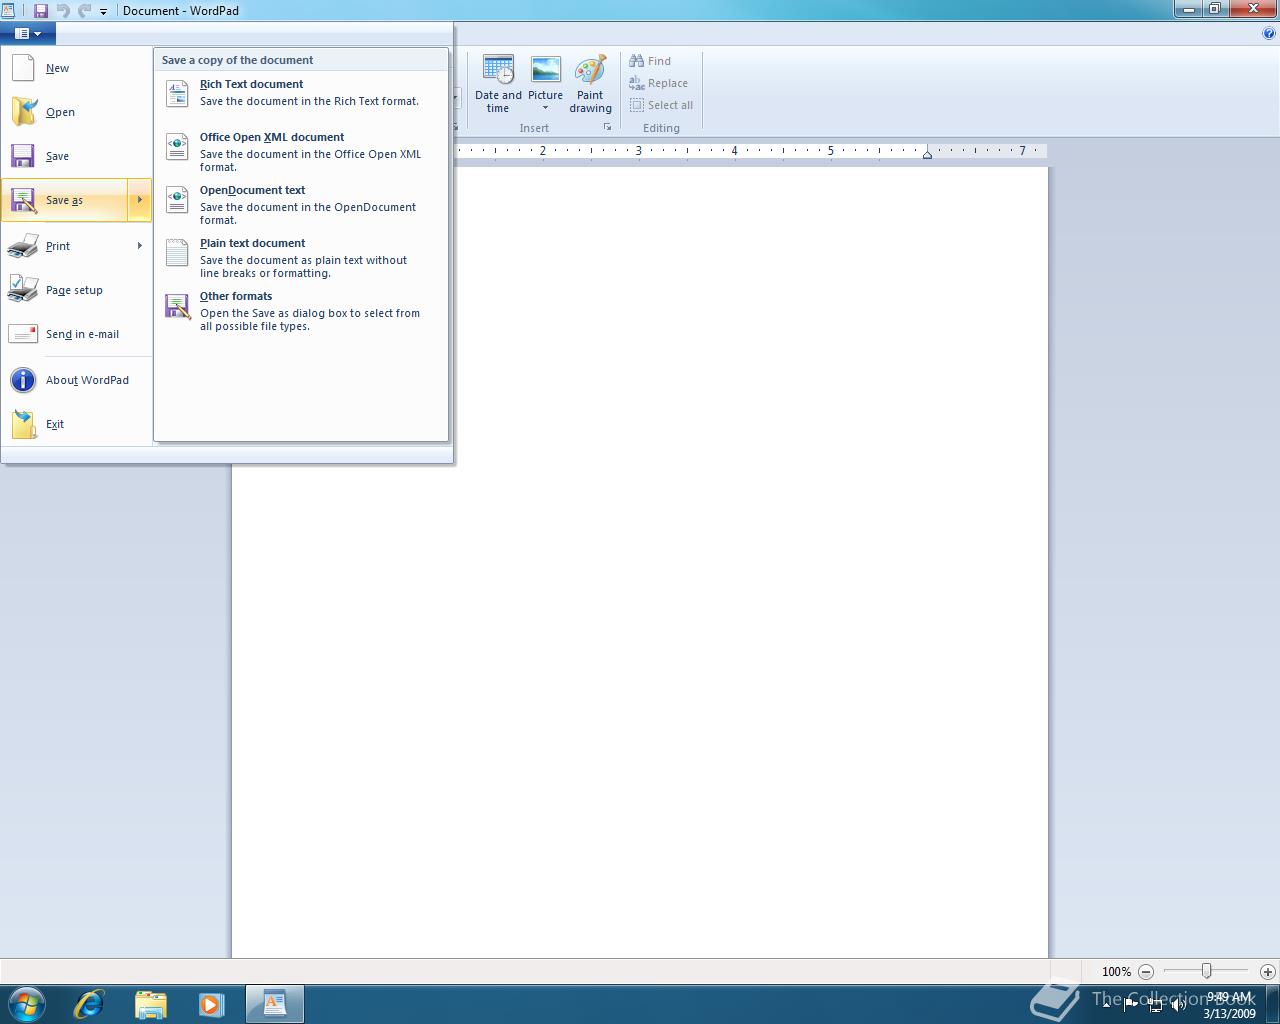Insert a Paint drawing

[590, 84]
